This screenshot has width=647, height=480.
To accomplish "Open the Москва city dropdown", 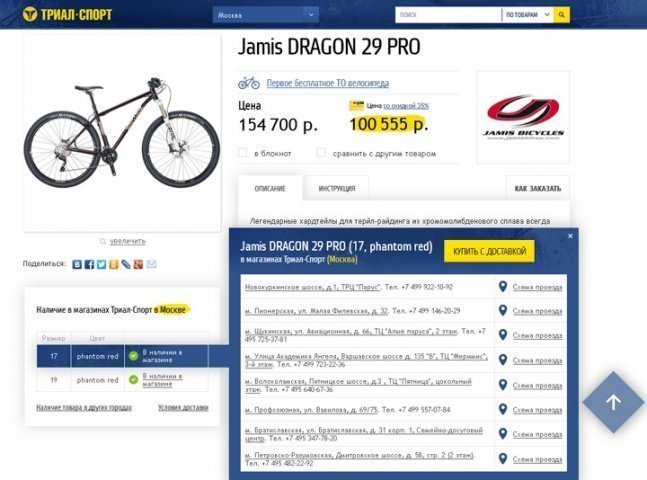I will coord(266,15).
